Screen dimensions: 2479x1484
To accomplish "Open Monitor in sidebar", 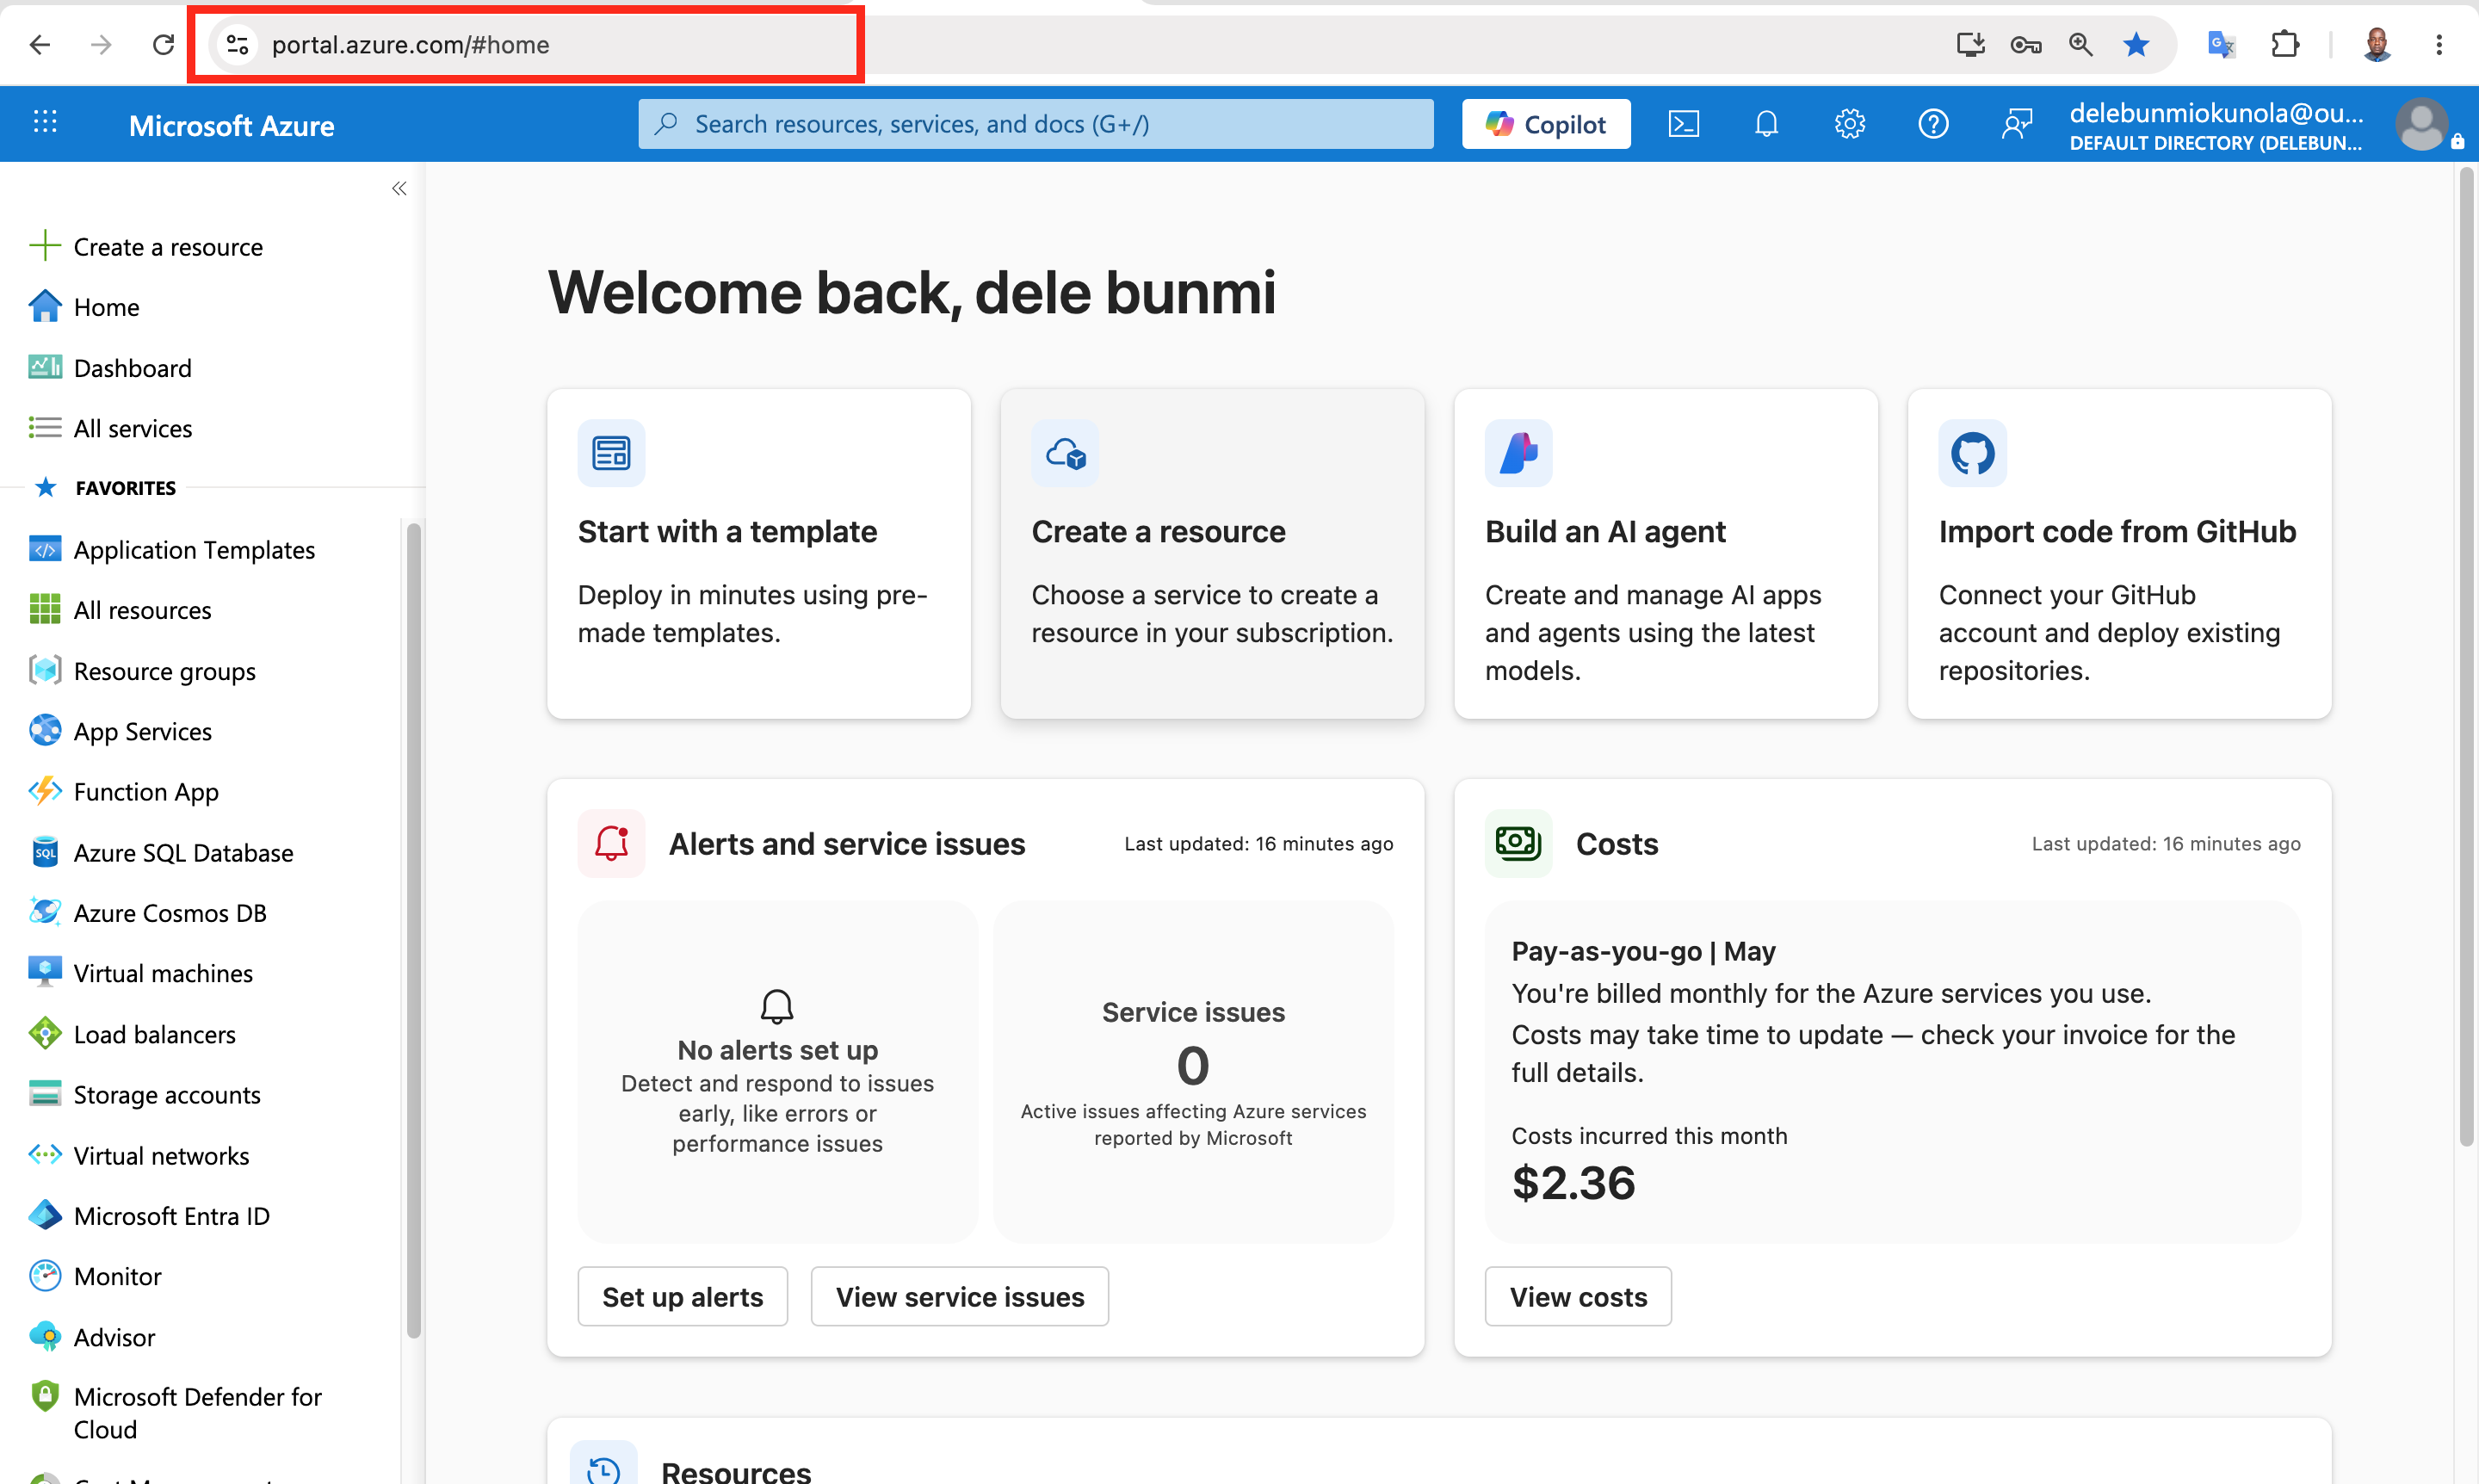I will (x=95, y=1276).
